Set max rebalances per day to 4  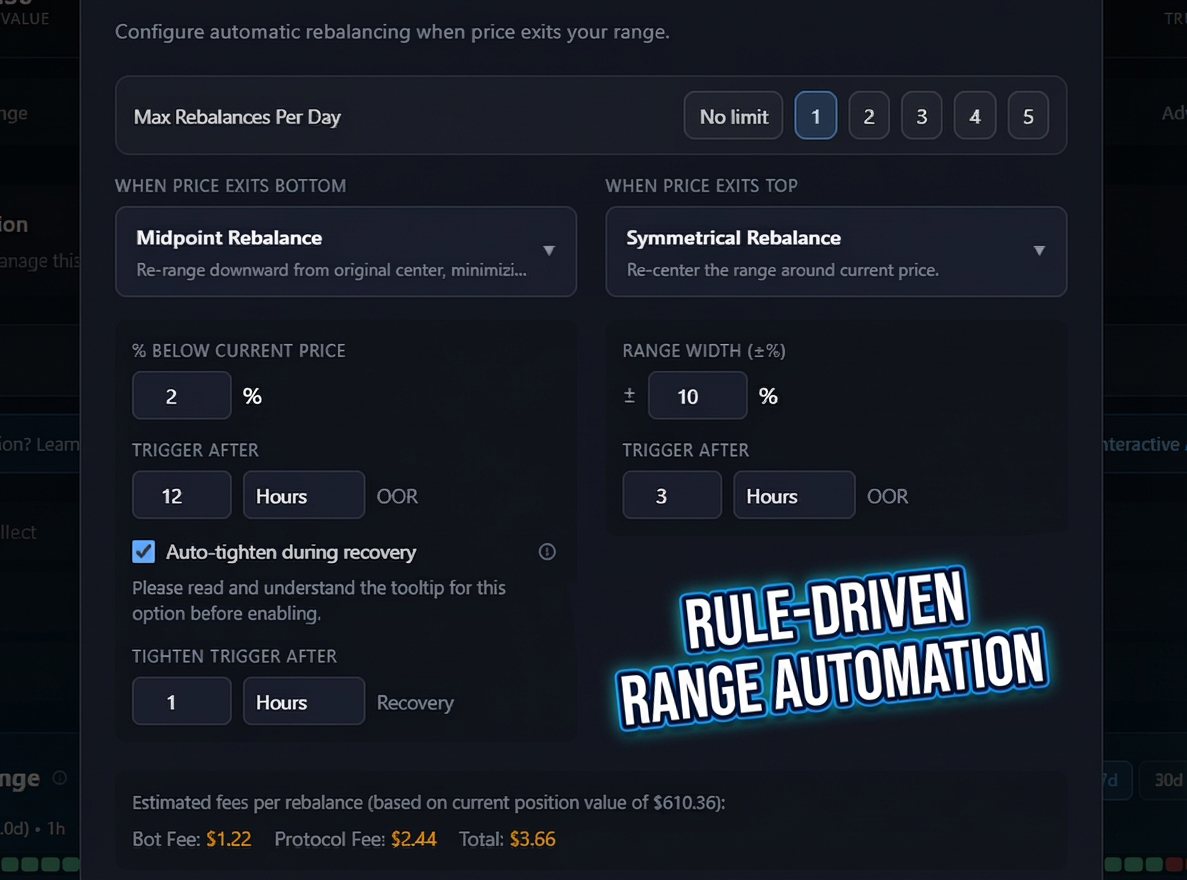click(974, 116)
